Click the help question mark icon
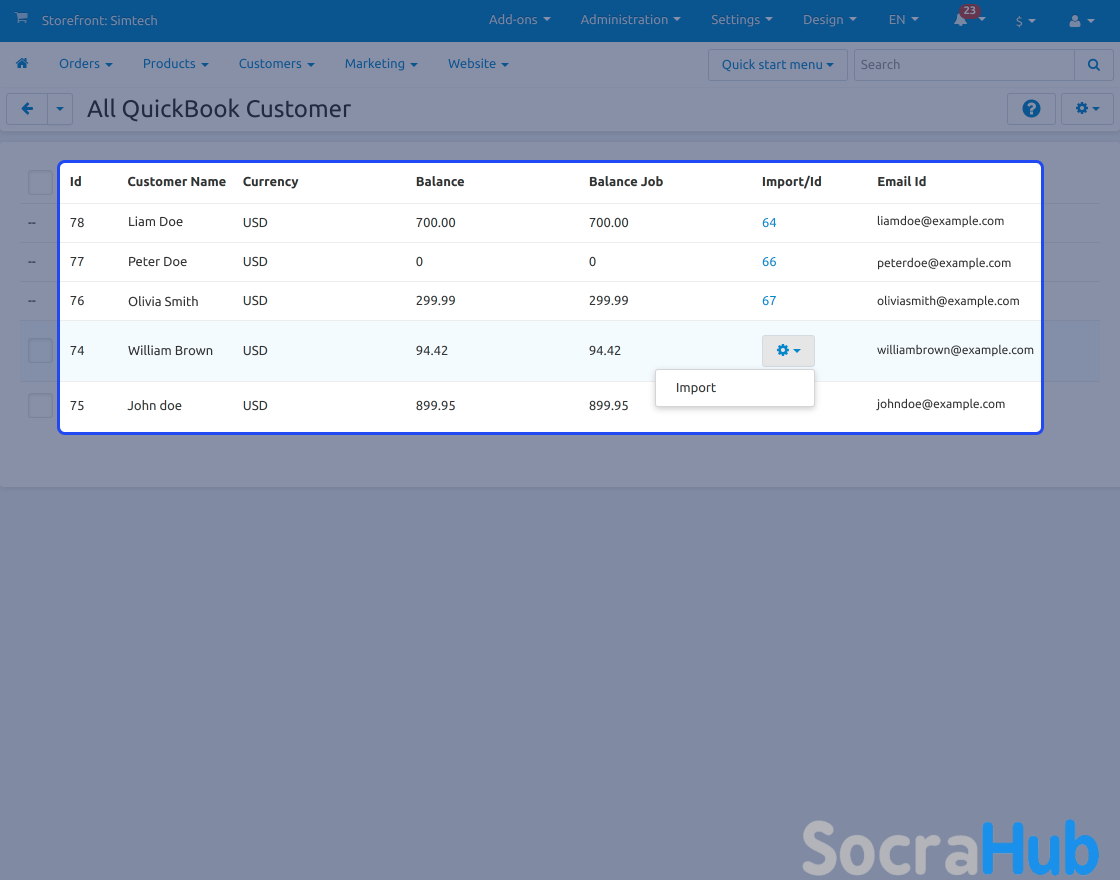 point(1031,109)
